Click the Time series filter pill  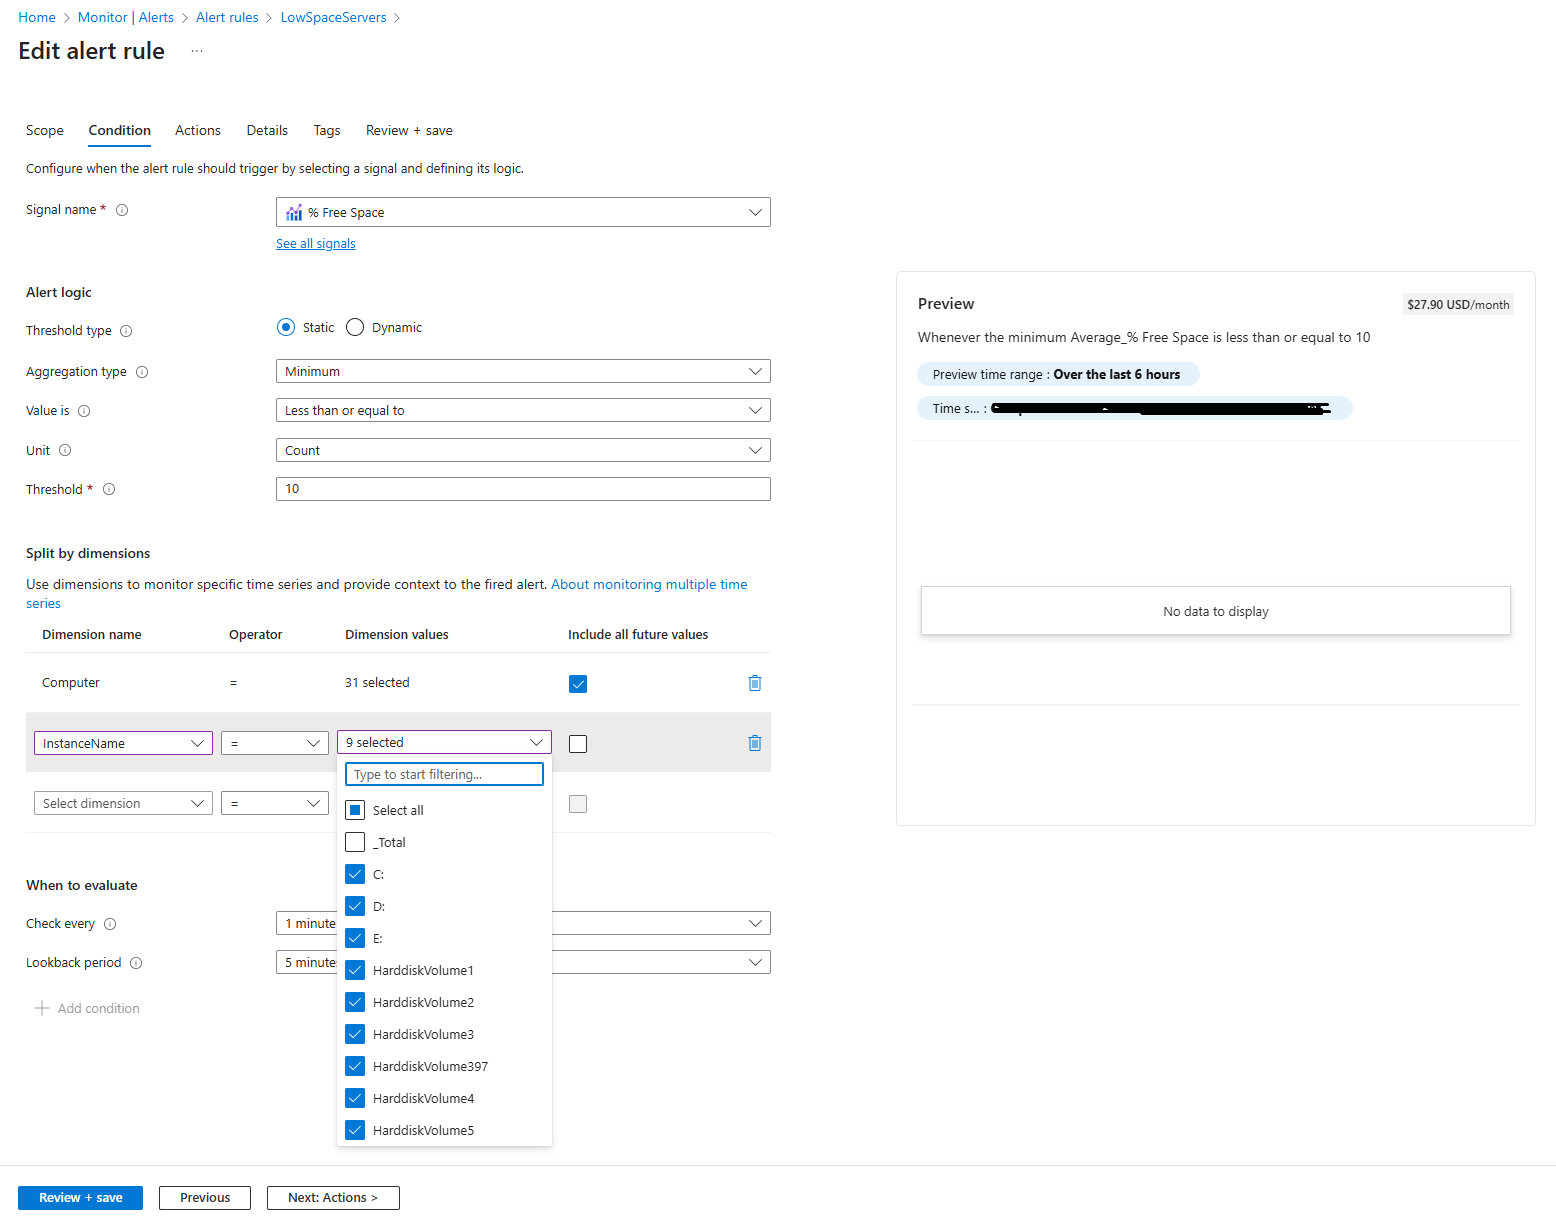pyautogui.click(x=1134, y=408)
